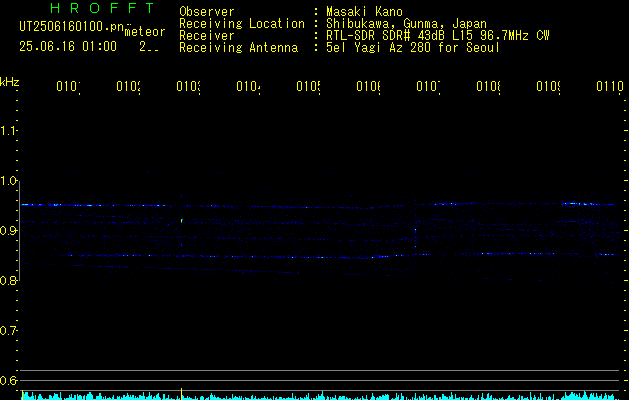This screenshot has height=400, width=629.
Task: Click the Observer label
Action: coord(207,12)
